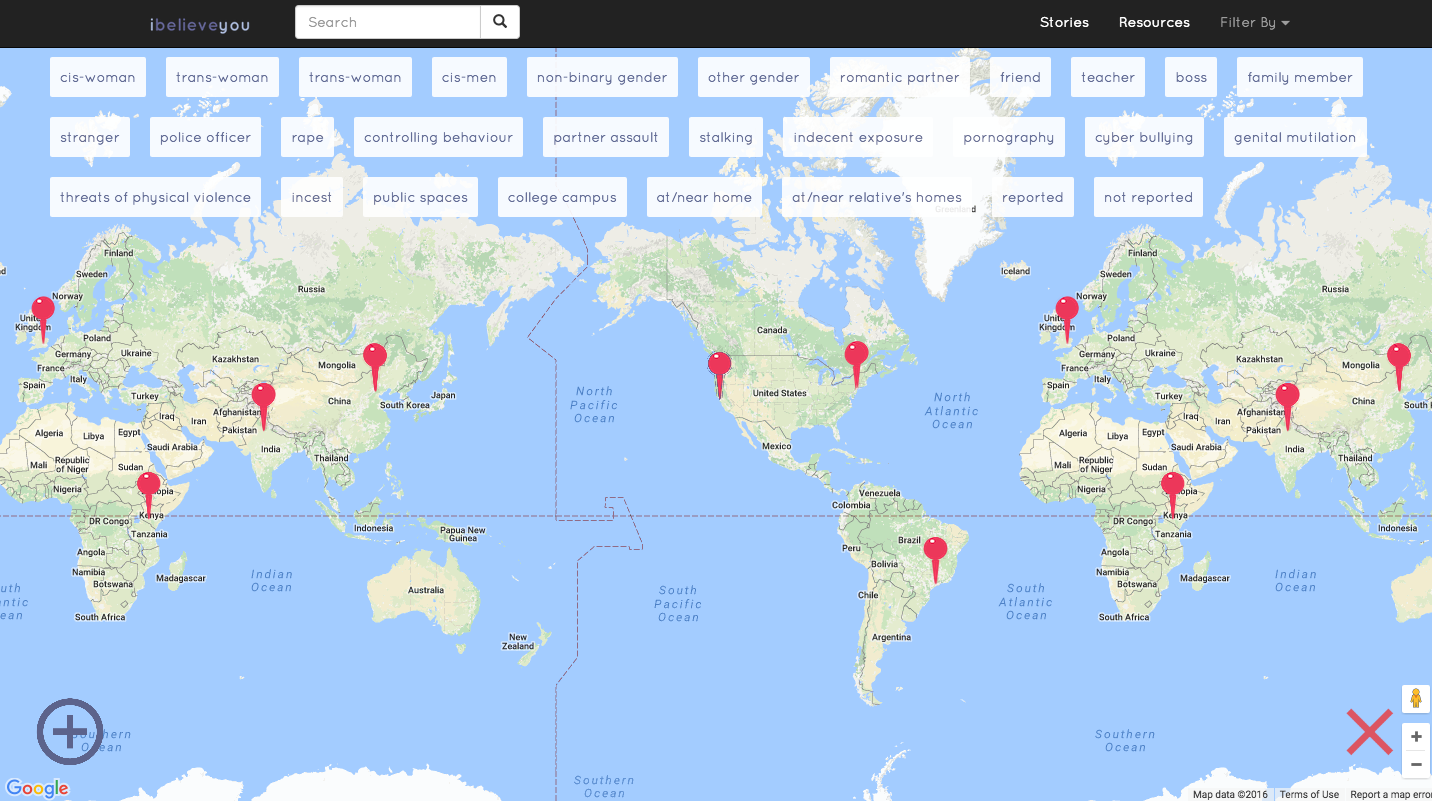Click the ibelieveyou logo
This screenshot has height=801, width=1432.
pyautogui.click(x=200, y=24)
